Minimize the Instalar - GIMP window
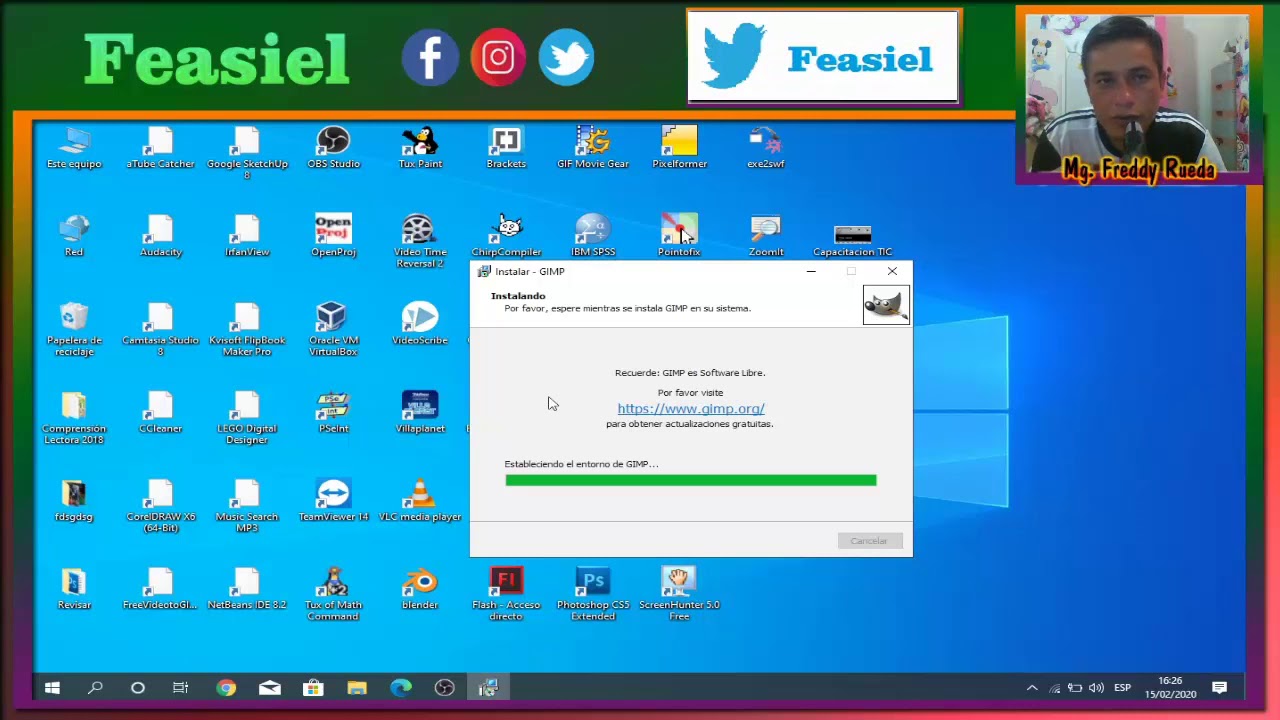 pos(811,271)
